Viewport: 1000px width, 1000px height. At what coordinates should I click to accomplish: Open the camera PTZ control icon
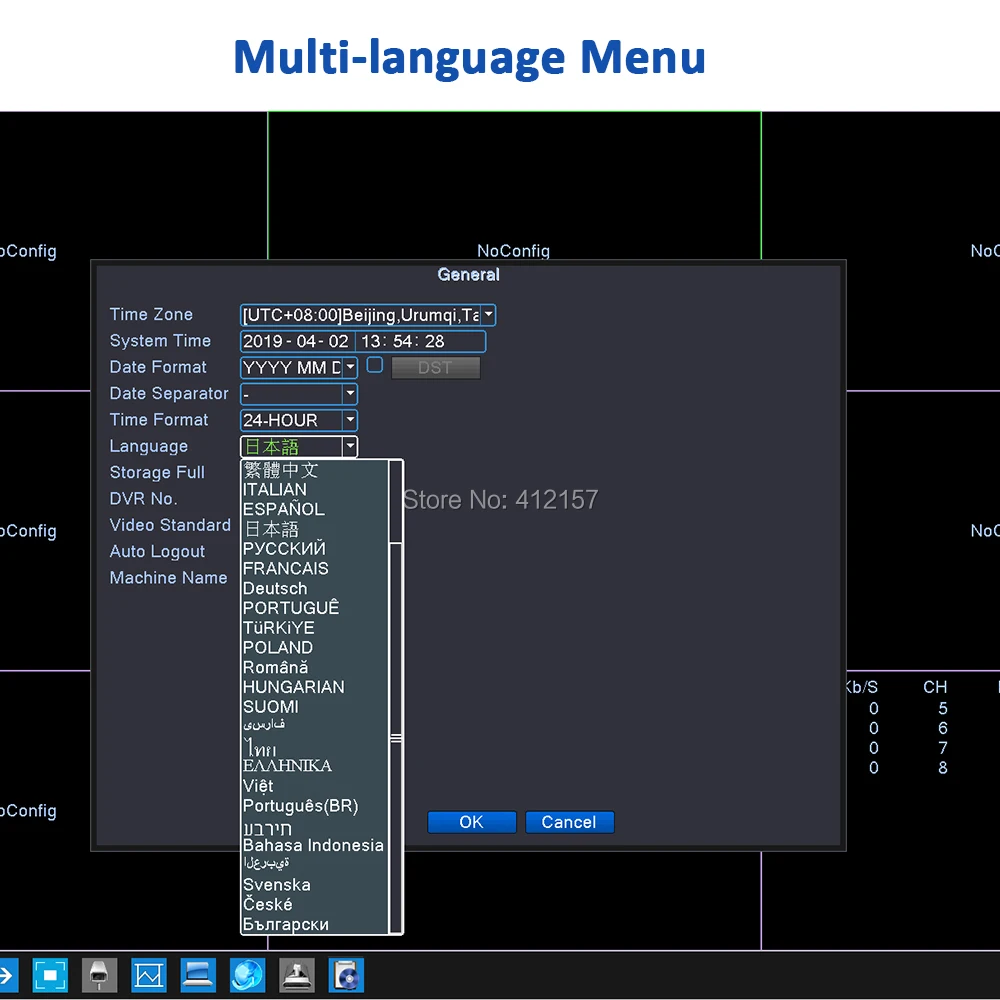point(99,974)
